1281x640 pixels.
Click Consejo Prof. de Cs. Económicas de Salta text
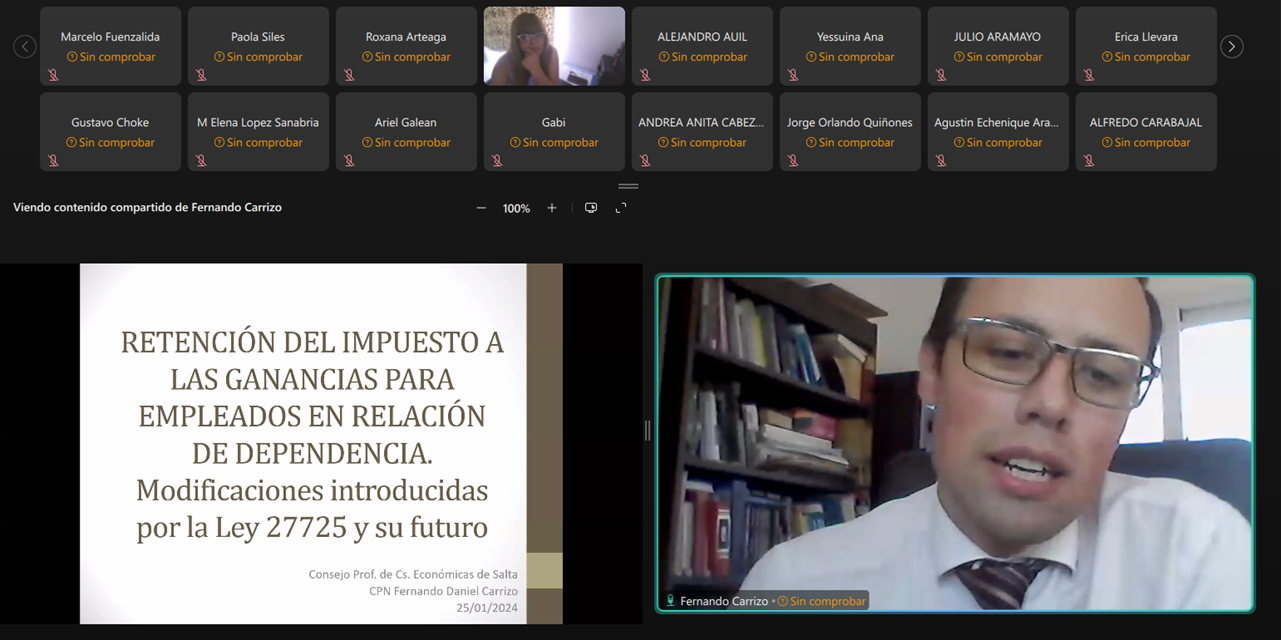[x=414, y=574]
